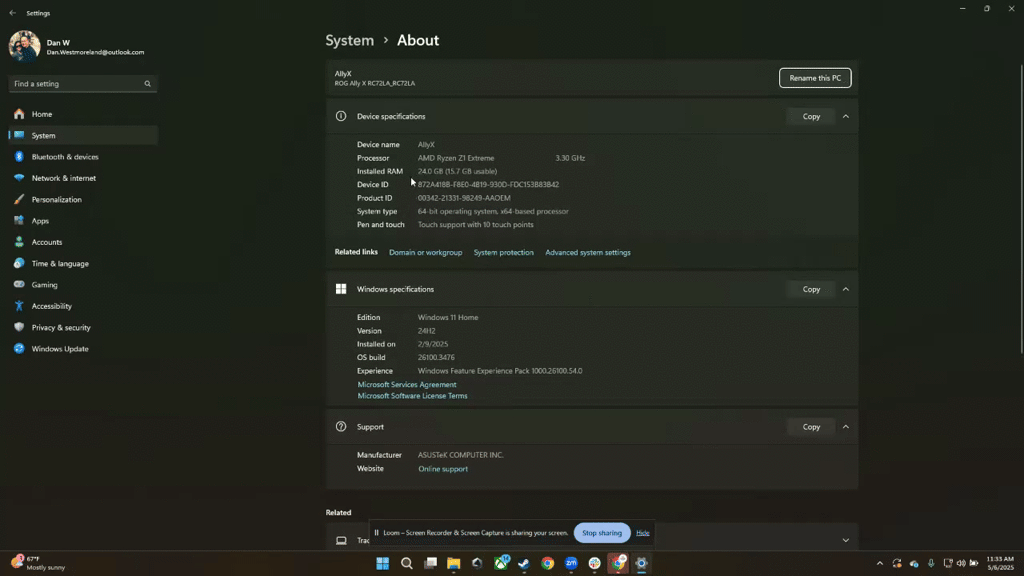Open File Explorer from the taskbar

coord(453,563)
